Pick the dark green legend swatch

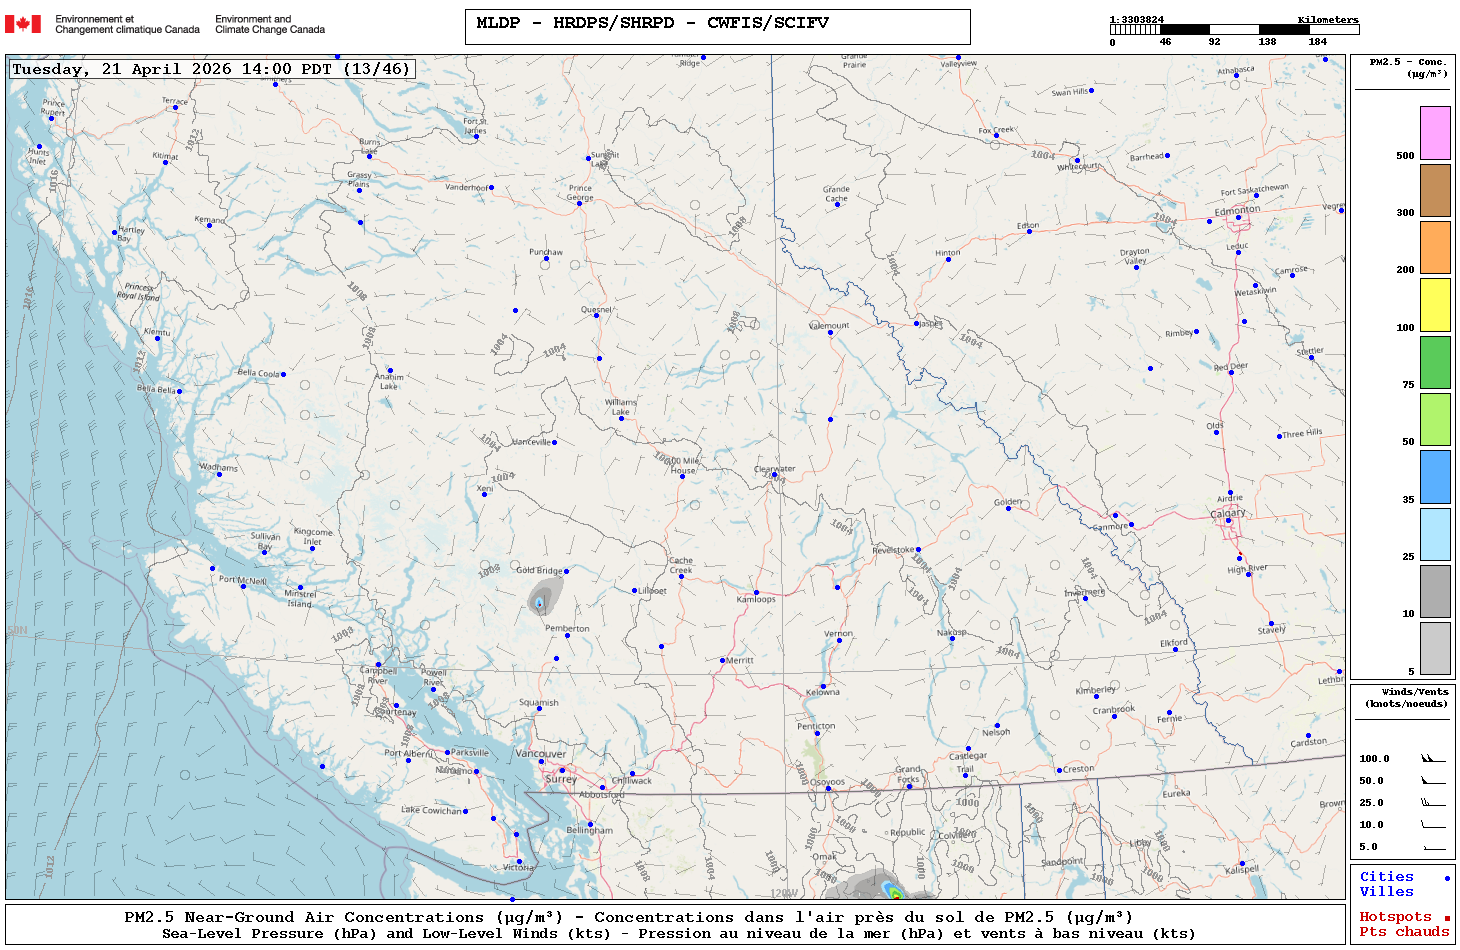pyautogui.click(x=1435, y=362)
